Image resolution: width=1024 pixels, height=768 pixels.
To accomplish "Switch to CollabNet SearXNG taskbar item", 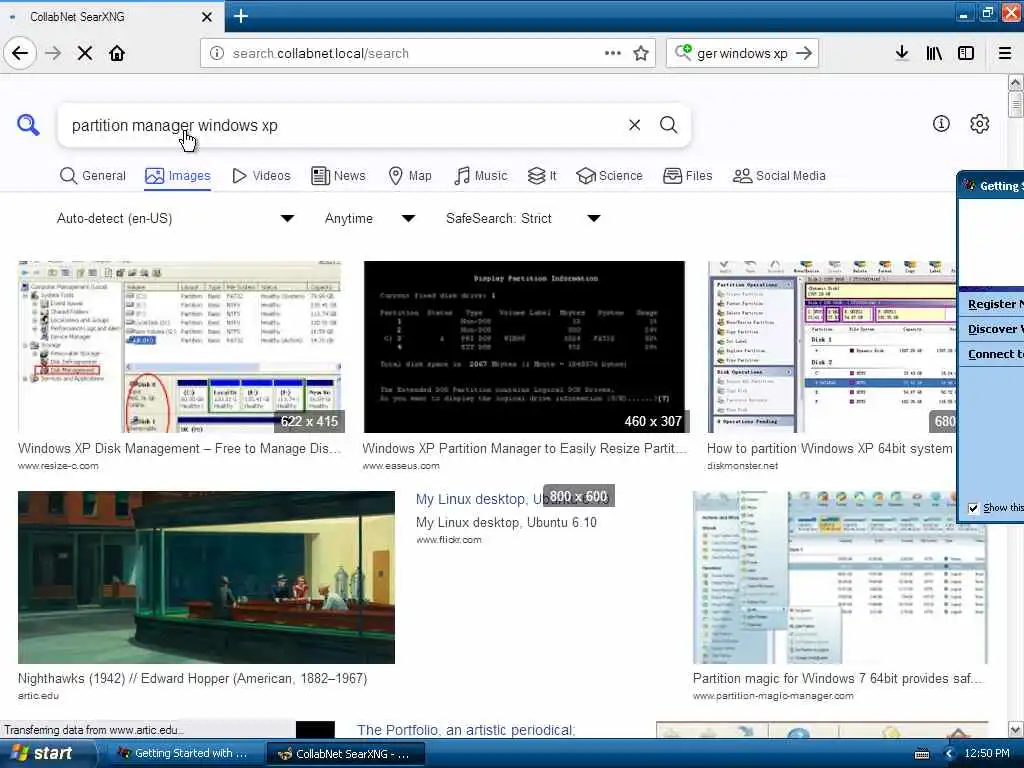I will pos(345,754).
